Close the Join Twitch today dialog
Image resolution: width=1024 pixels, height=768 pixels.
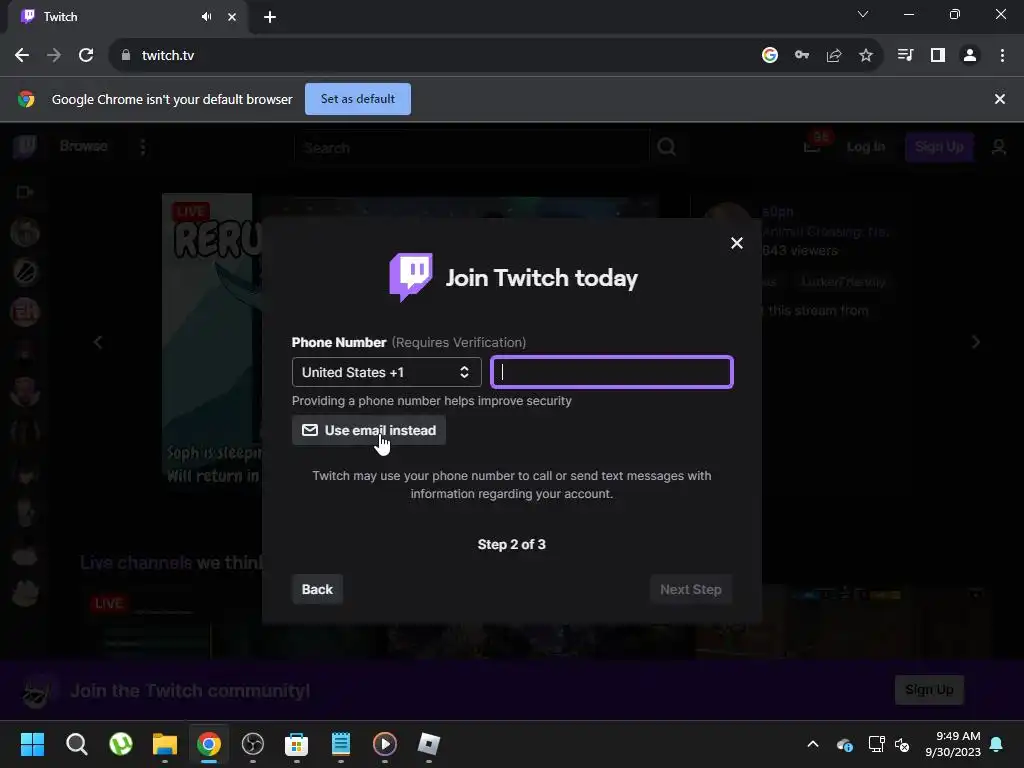(x=737, y=243)
